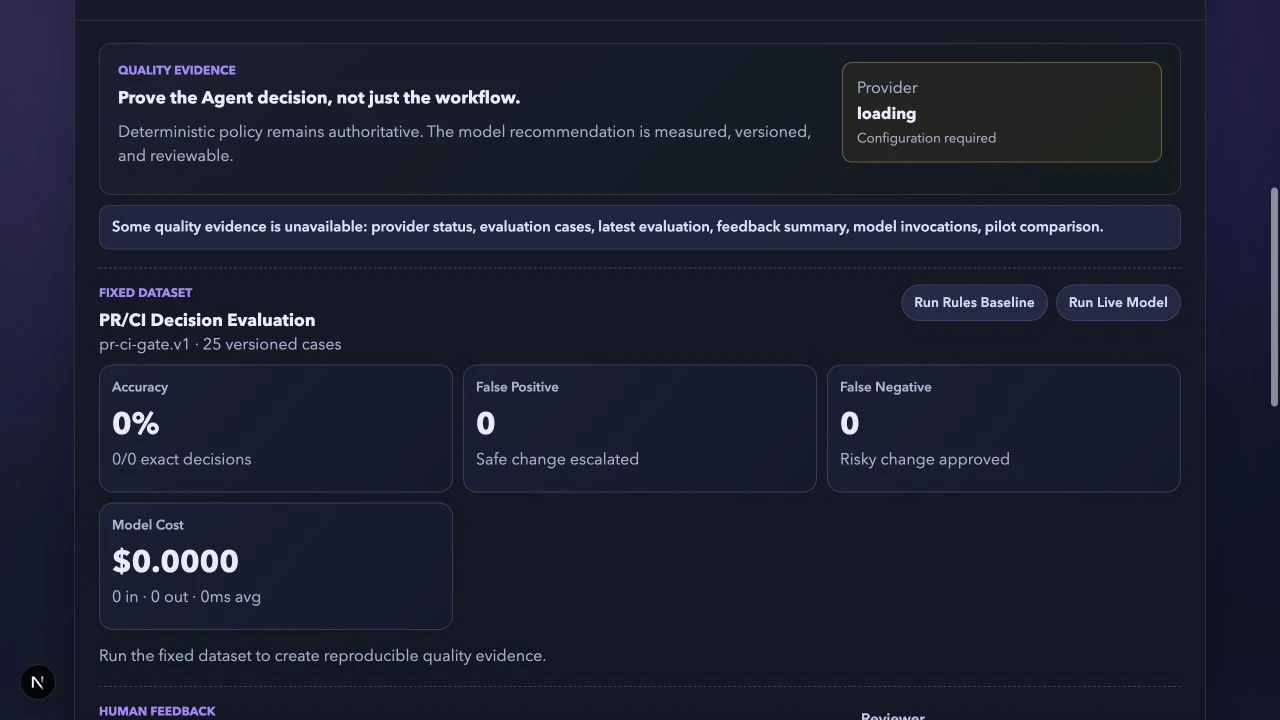Image resolution: width=1280 pixels, height=720 pixels.
Task: Click the '0 in · 0 out · 0ms avg' text
Action: [x=186, y=597]
